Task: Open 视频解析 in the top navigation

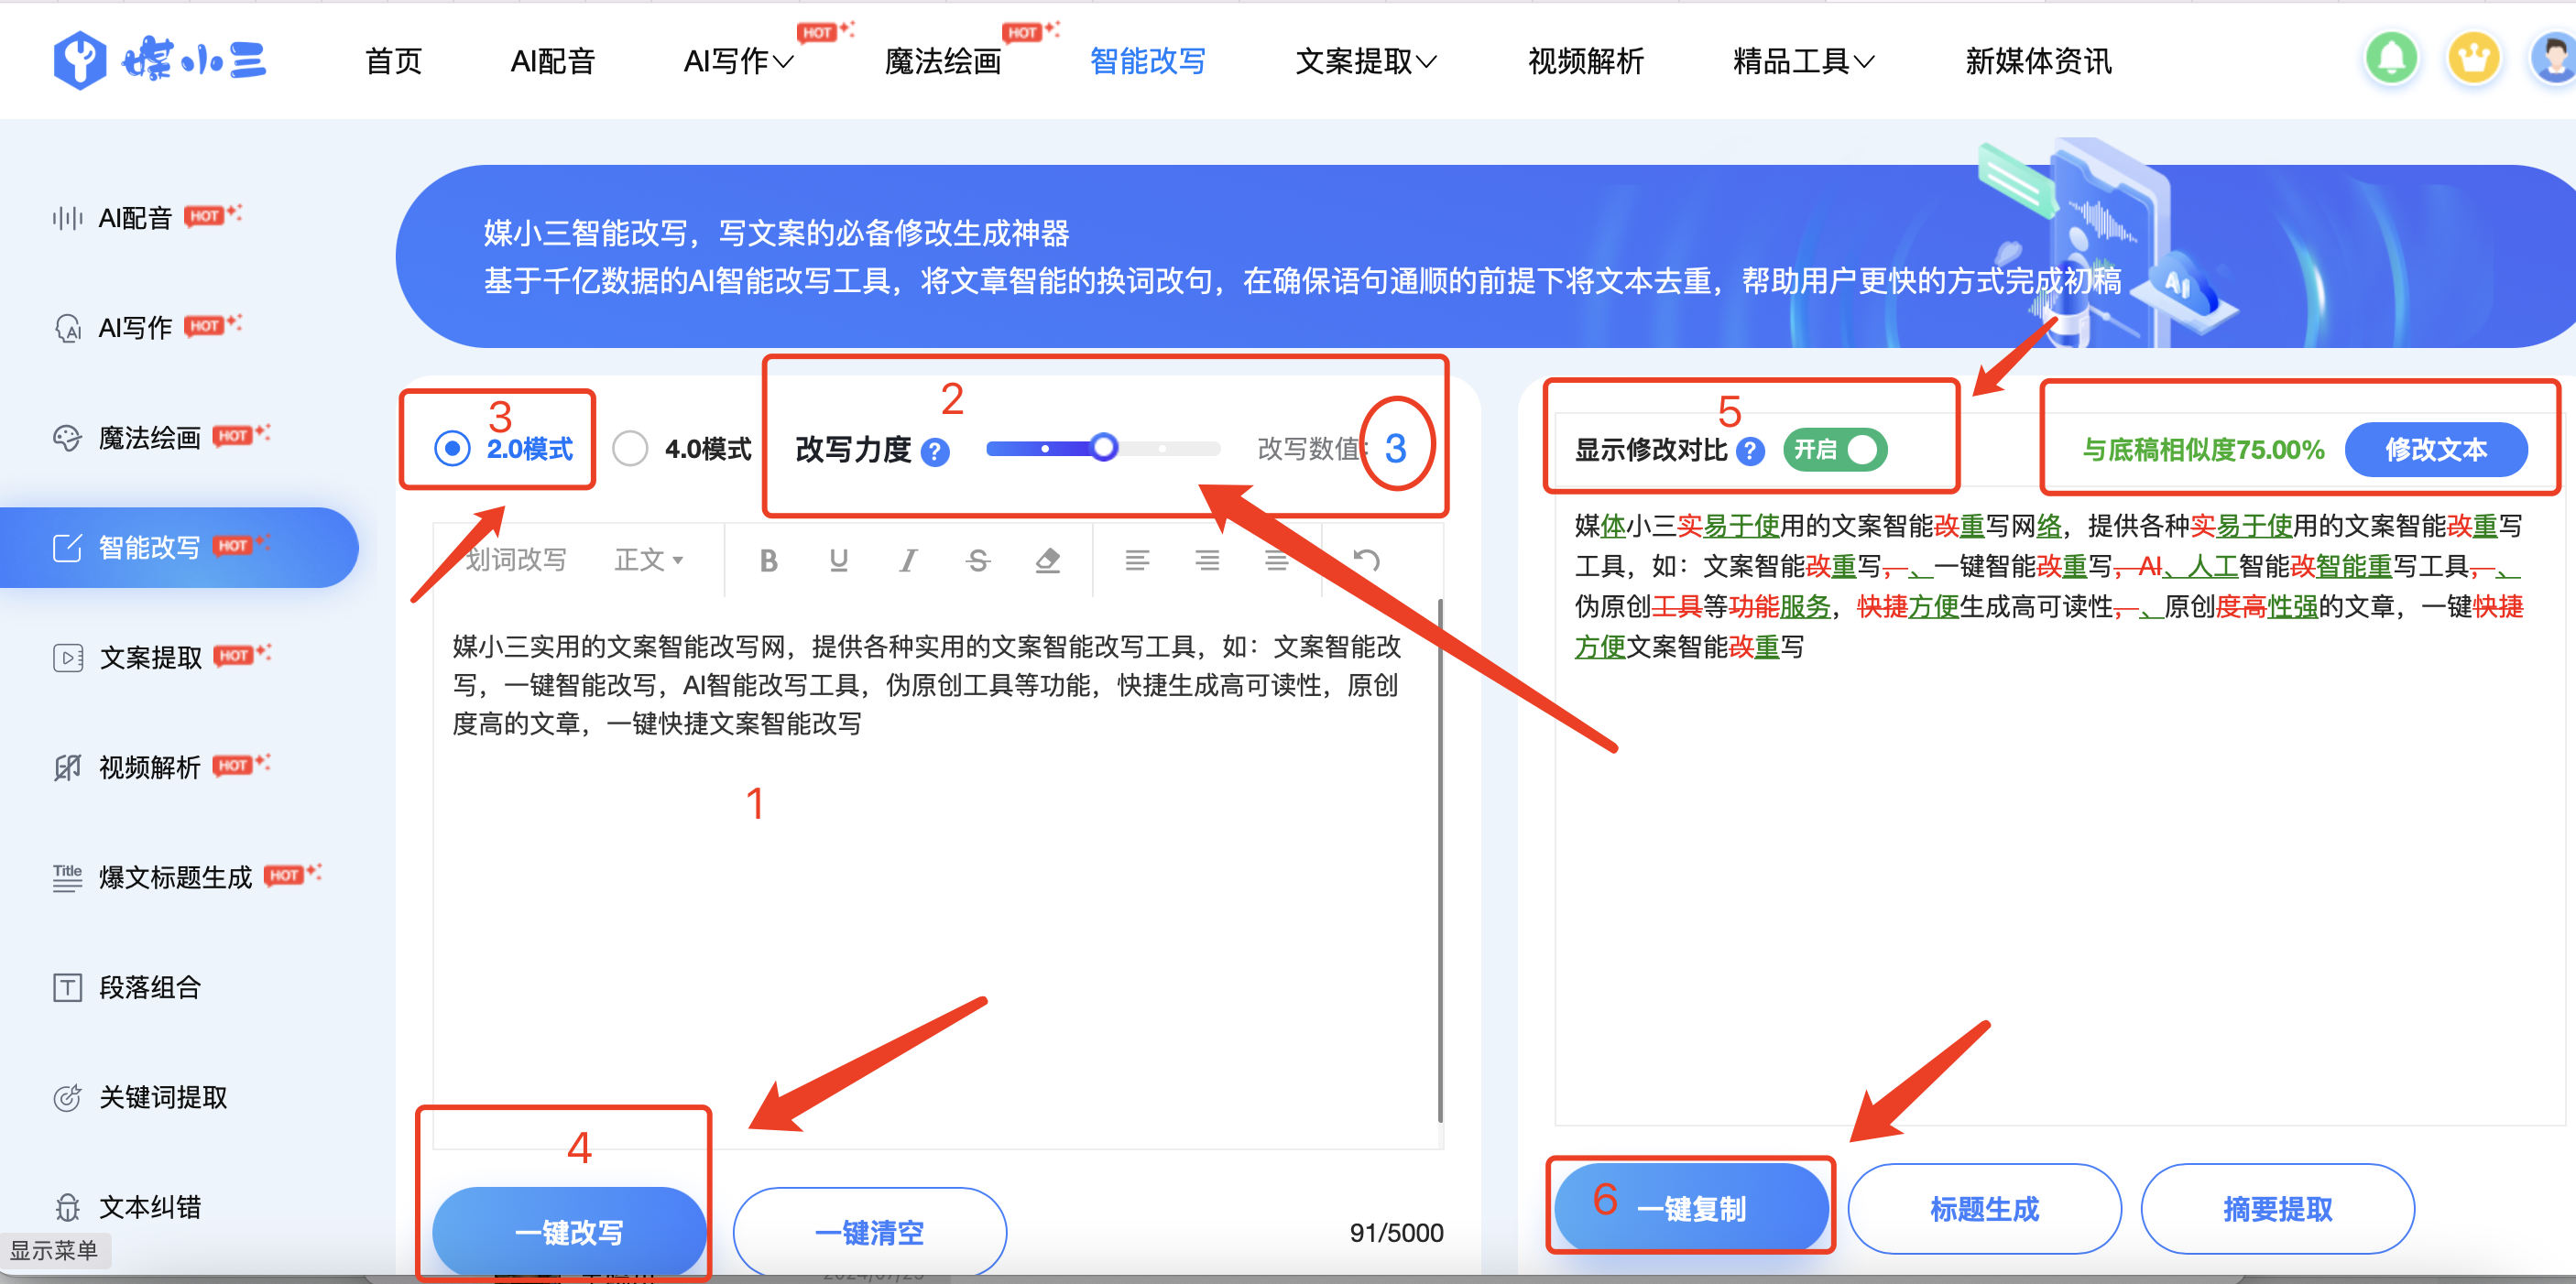Action: point(1585,62)
